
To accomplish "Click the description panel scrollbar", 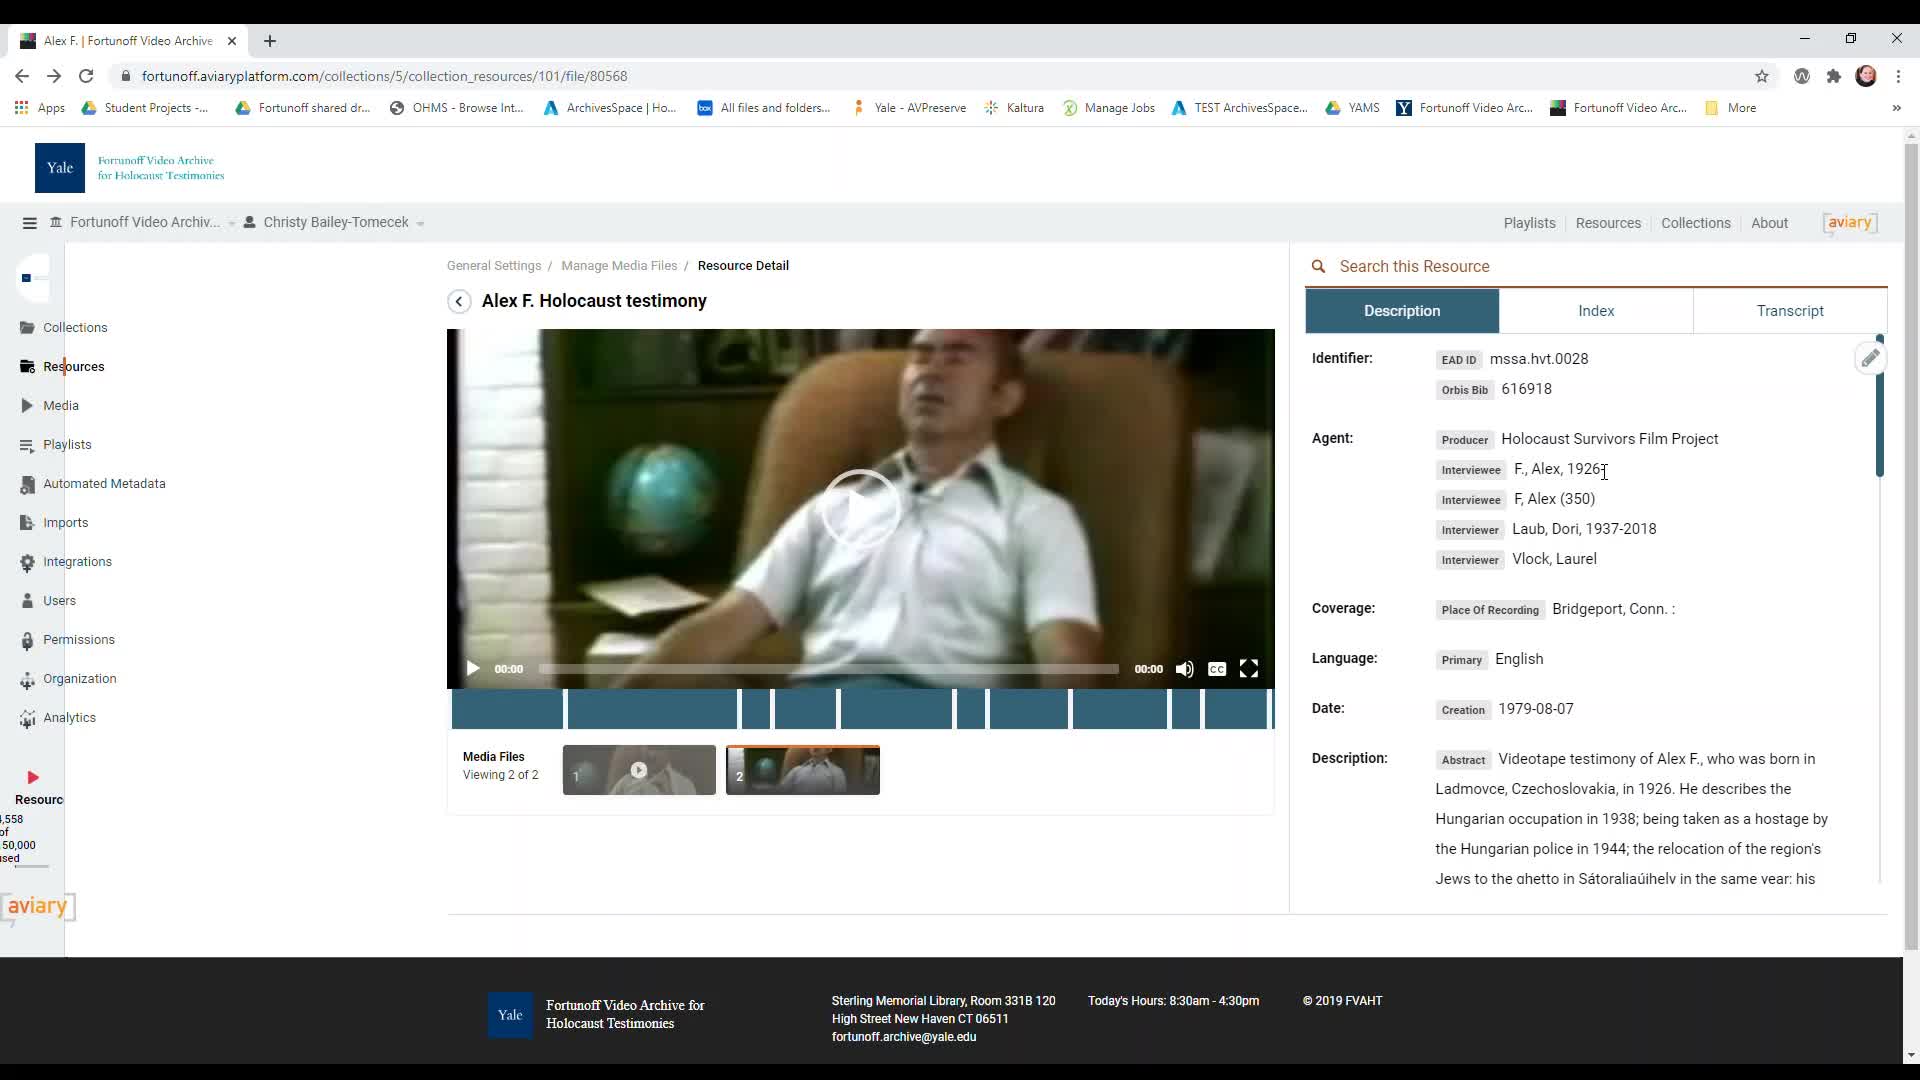I will (x=1880, y=406).
